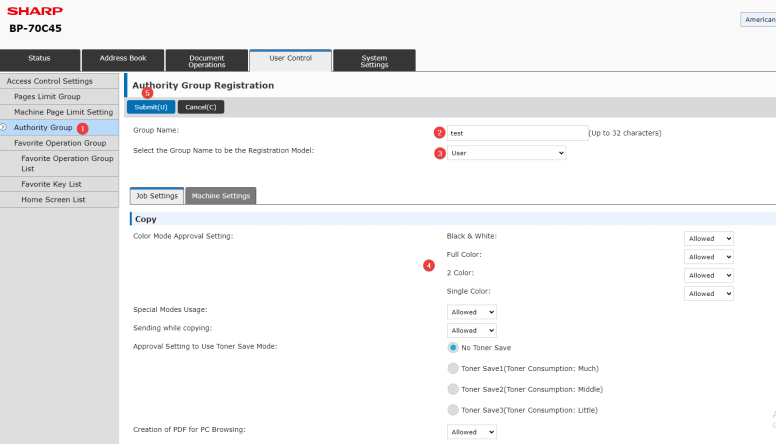Select Toner Save2 (Toner Consumption: Middle)
The image size is (776, 444).
pos(453,389)
